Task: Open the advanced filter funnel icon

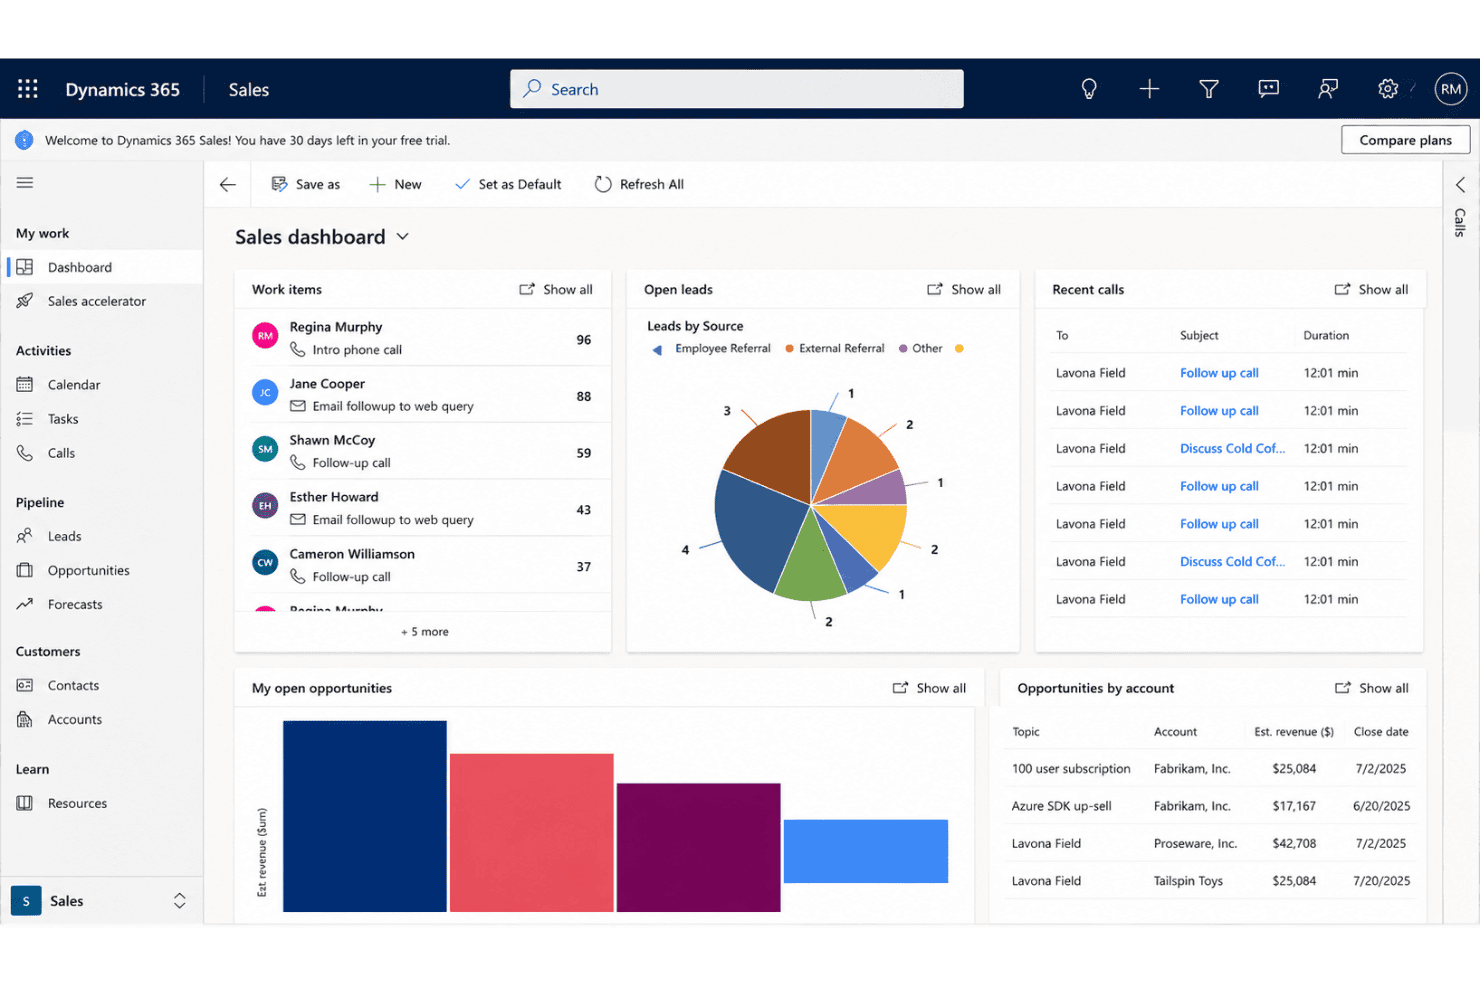Action: (1209, 89)
